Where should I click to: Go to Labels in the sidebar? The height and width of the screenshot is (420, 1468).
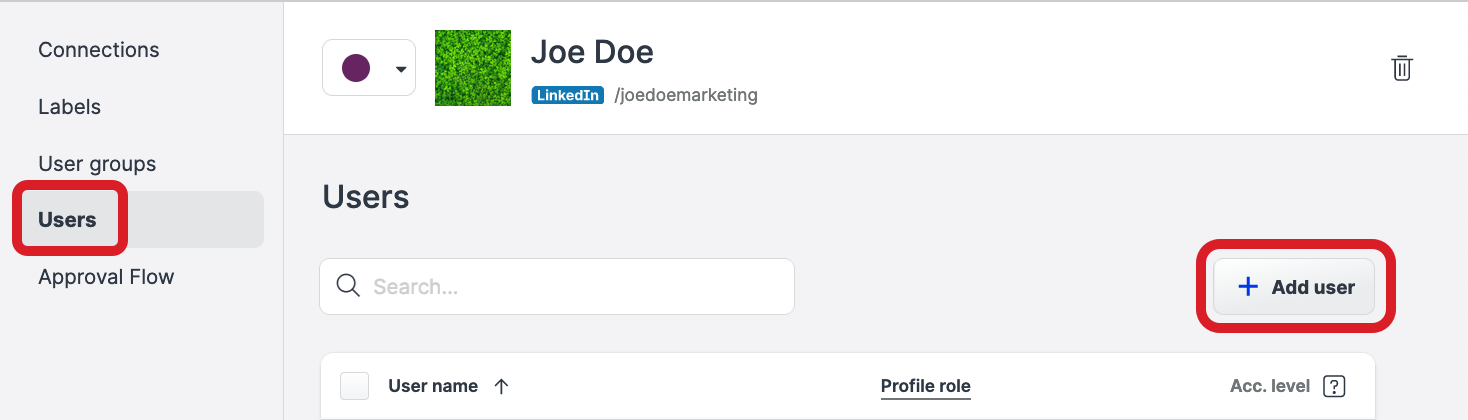69,107
